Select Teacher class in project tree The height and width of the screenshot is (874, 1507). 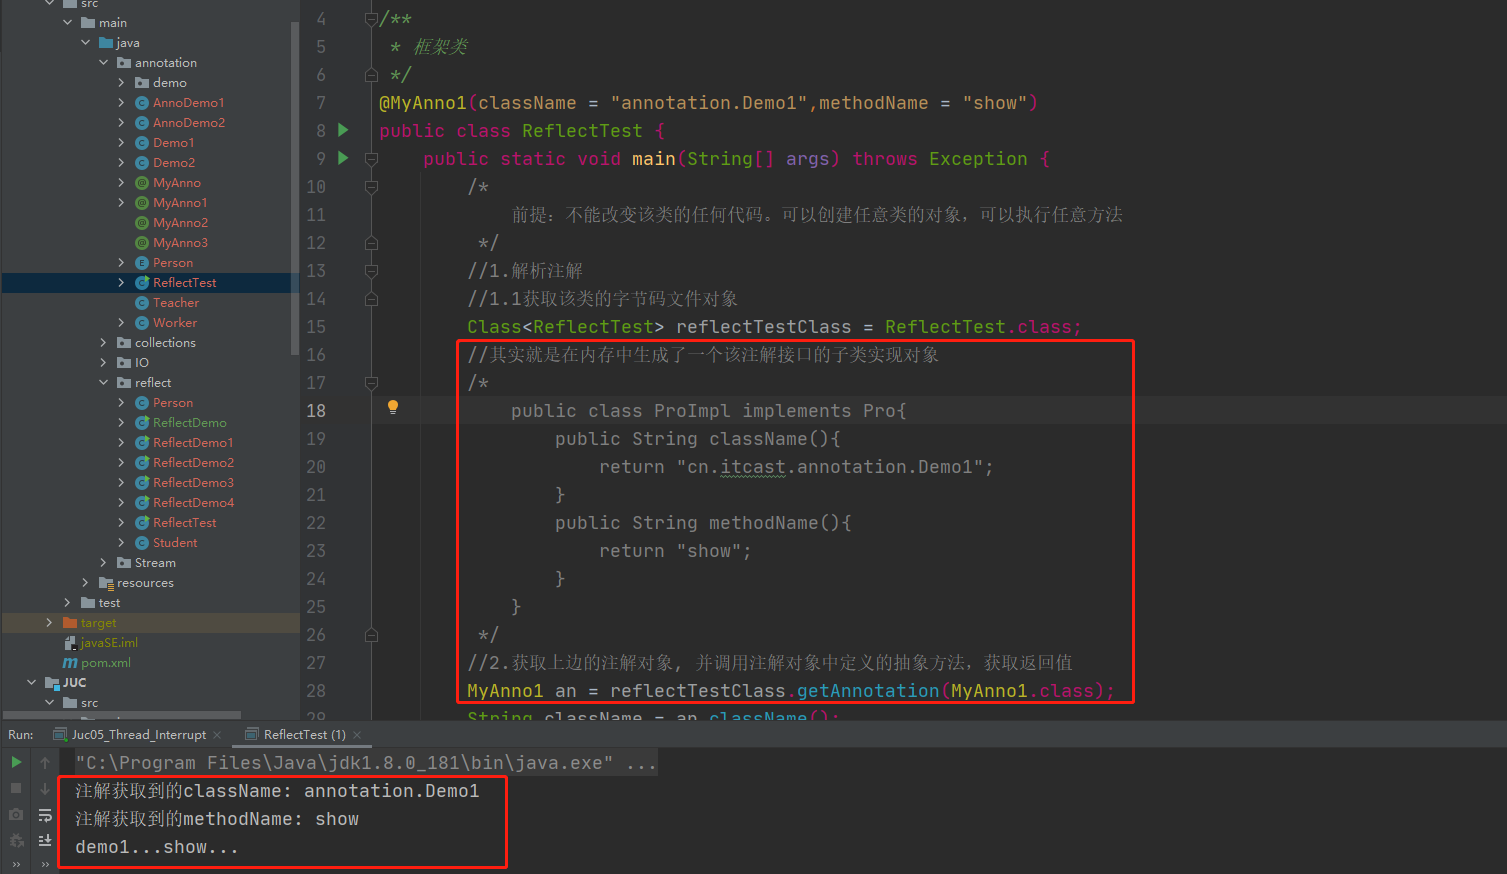pos(175,302)
